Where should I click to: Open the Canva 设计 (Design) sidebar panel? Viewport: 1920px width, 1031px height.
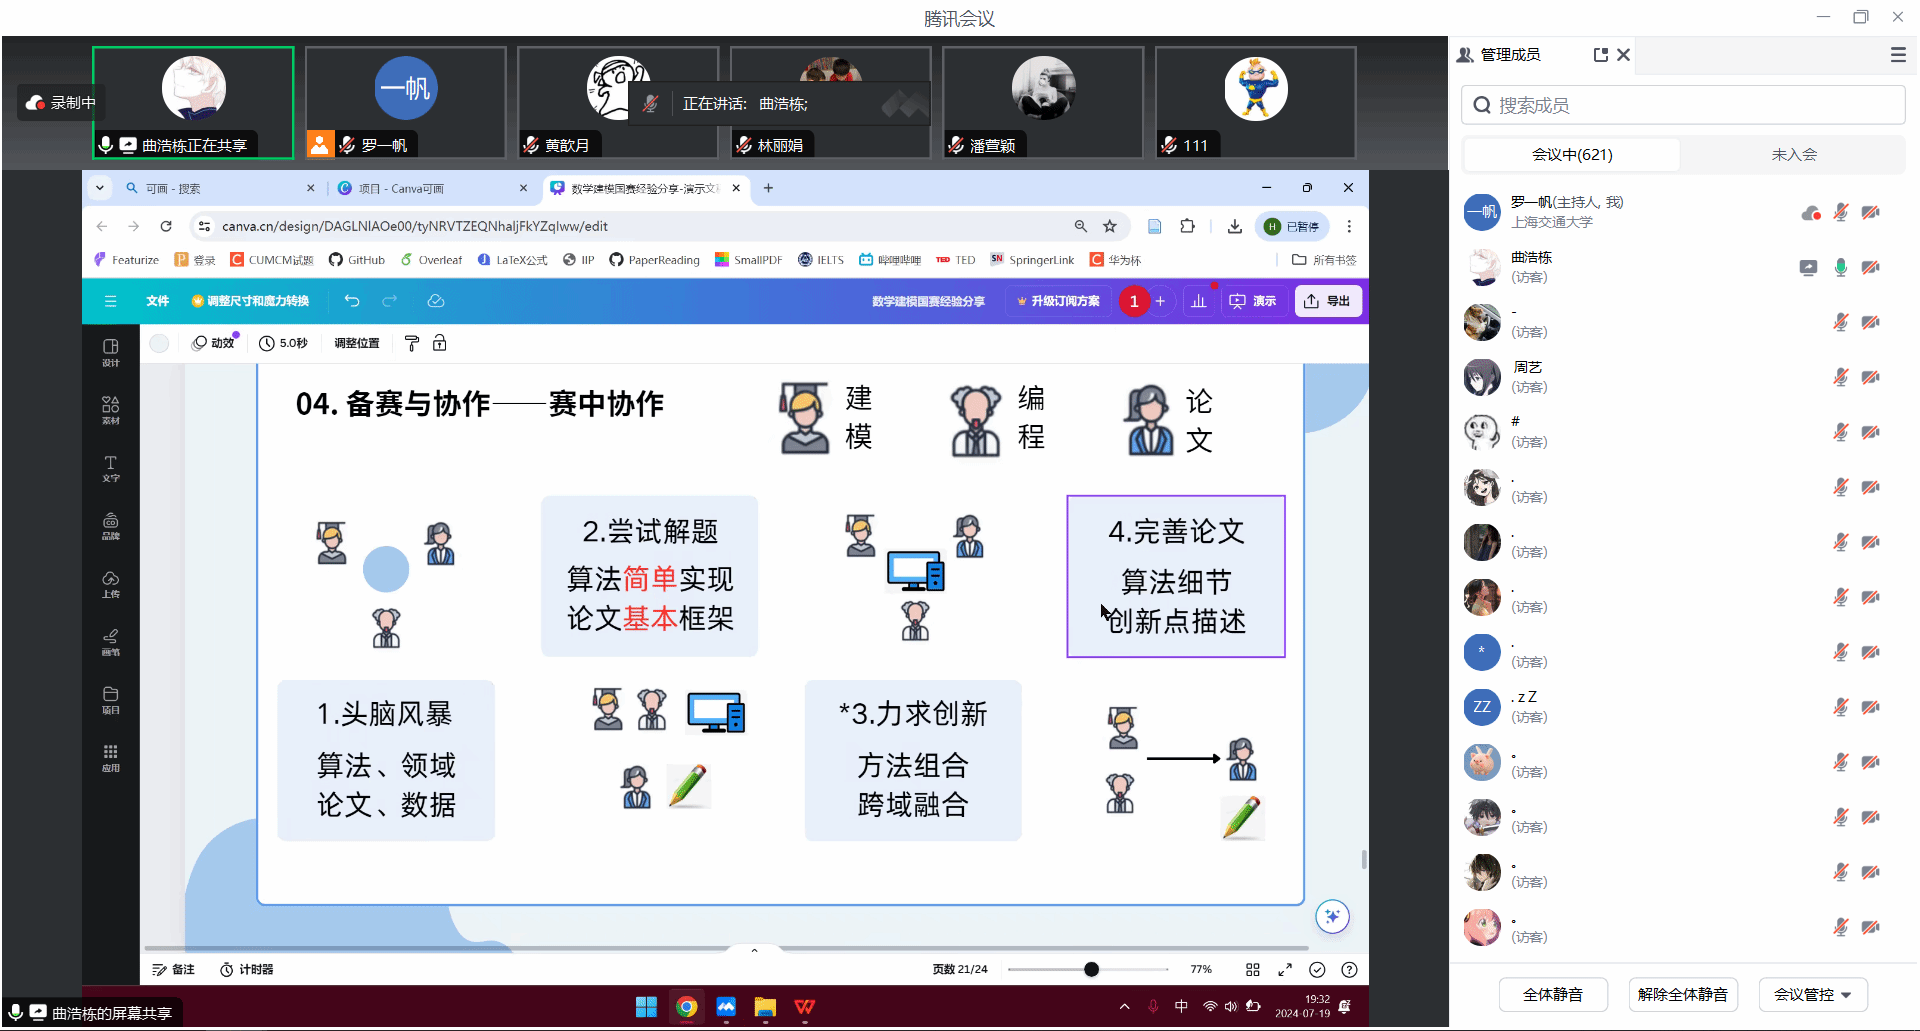click(110, 352)
